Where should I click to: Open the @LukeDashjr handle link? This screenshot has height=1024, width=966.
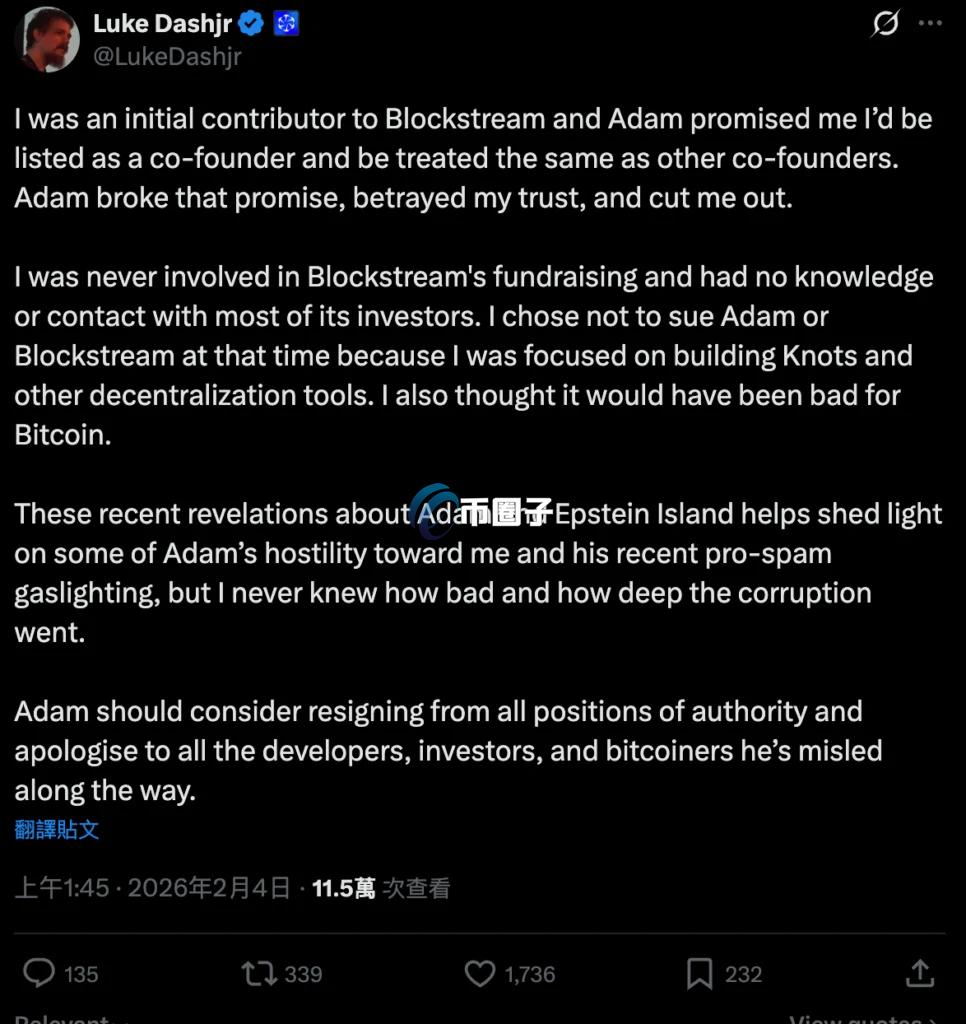tap(167, 57)
